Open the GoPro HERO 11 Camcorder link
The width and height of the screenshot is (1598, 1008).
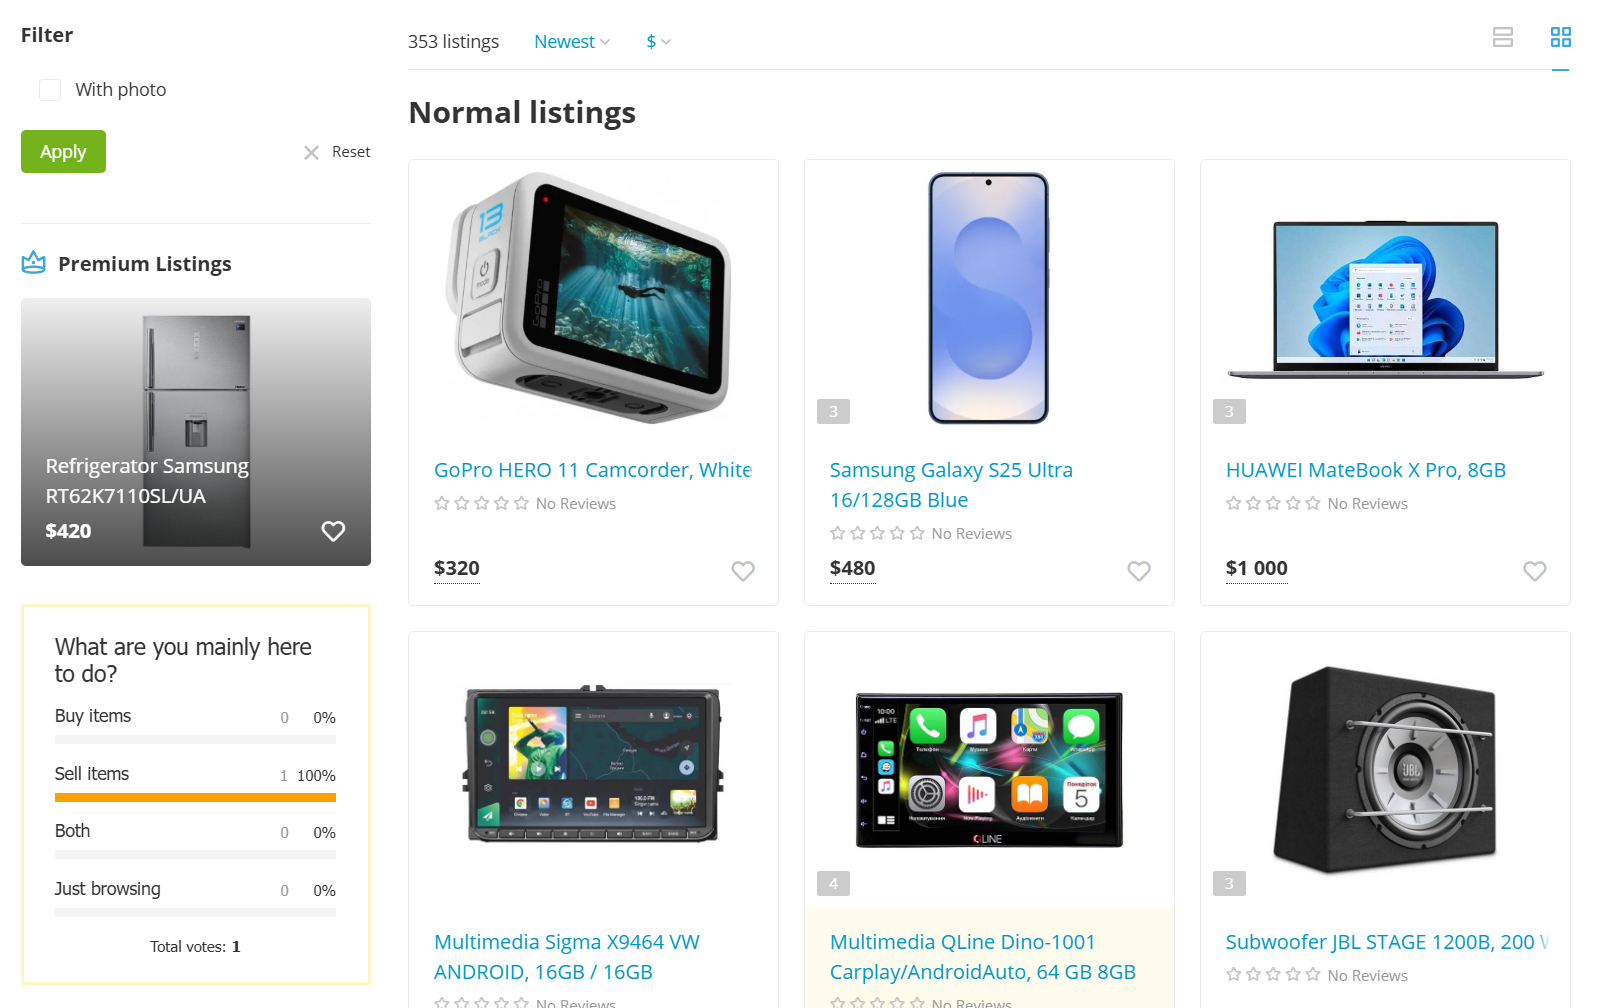click(592, 470)
